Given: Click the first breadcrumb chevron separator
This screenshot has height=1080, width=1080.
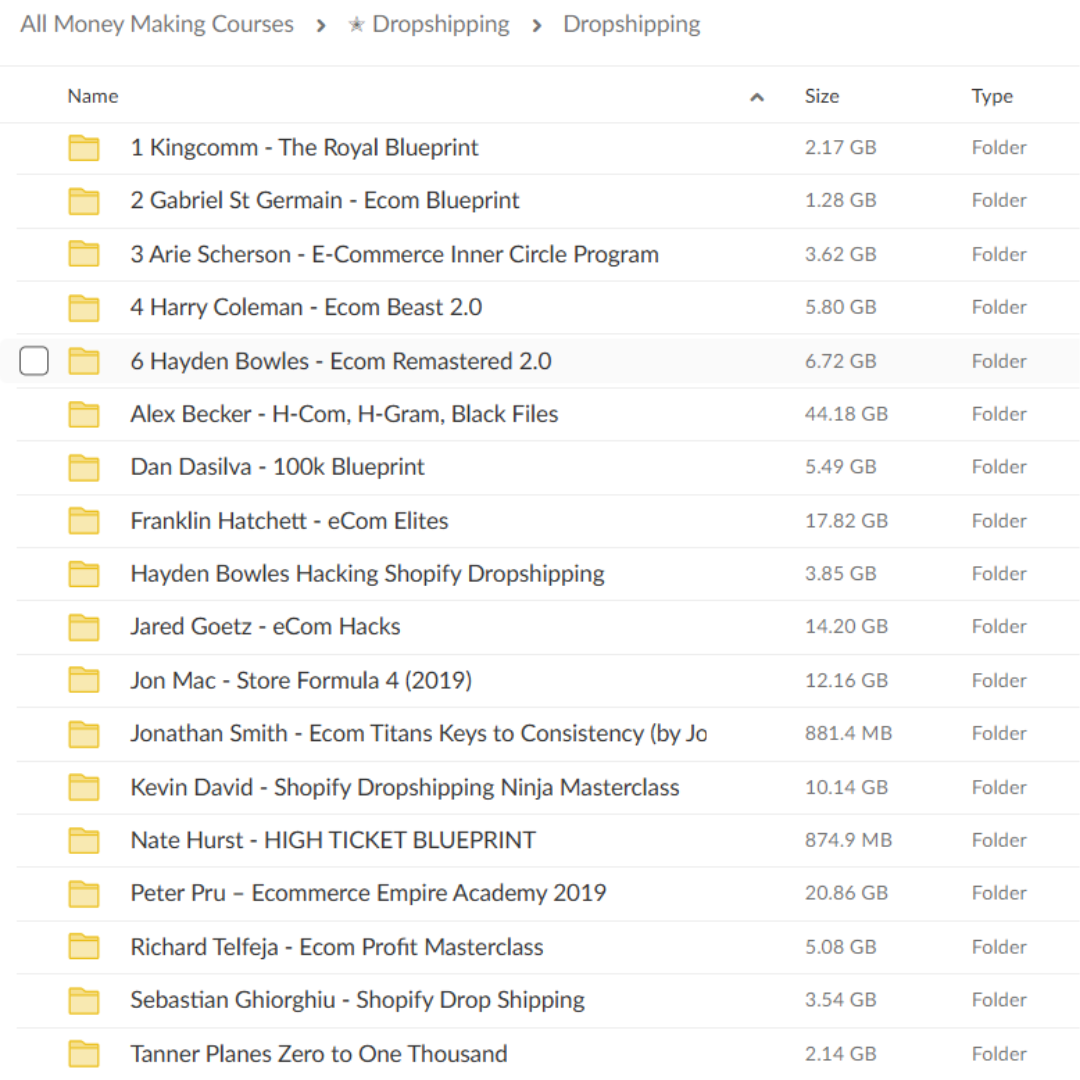Looking at the screenshot, I should pos(319,24).
